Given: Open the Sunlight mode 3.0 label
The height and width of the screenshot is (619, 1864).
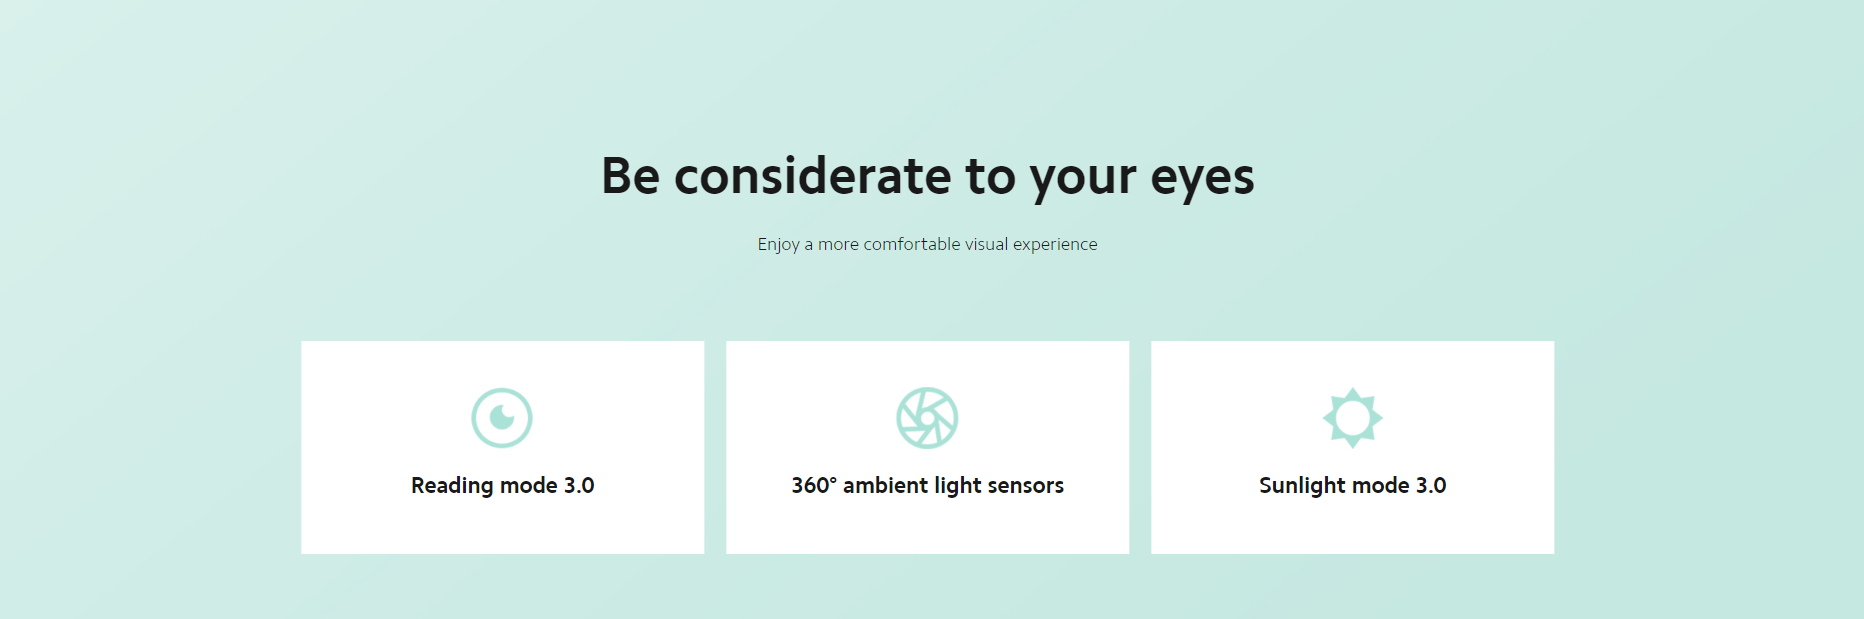Looking at the screenshot, I should [x=1353, y=486].
